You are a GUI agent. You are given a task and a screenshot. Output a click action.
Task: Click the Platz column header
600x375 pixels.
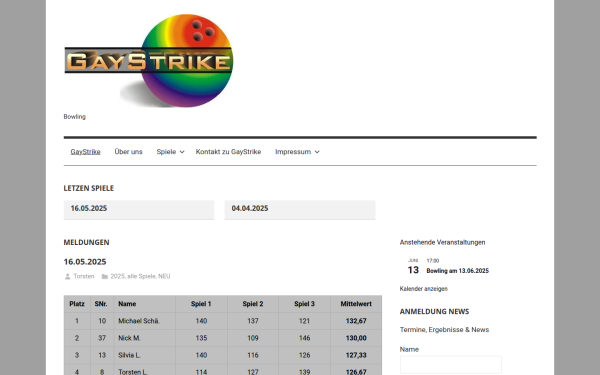pos(77,304)
